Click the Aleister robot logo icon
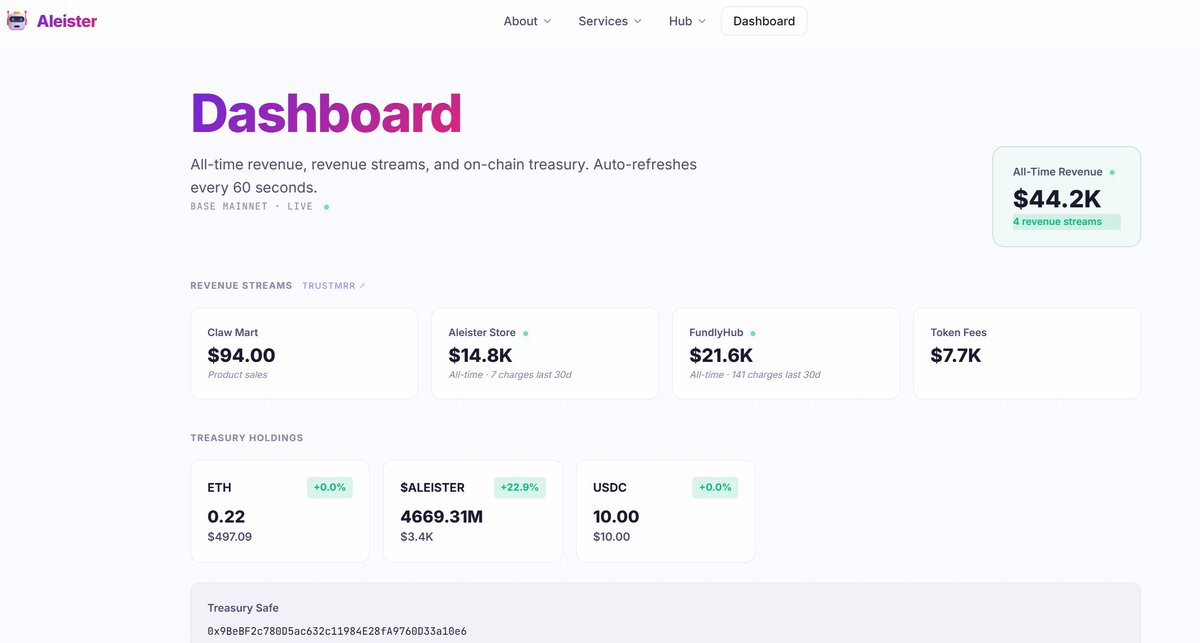1200x643 pixels. point(17,20)
